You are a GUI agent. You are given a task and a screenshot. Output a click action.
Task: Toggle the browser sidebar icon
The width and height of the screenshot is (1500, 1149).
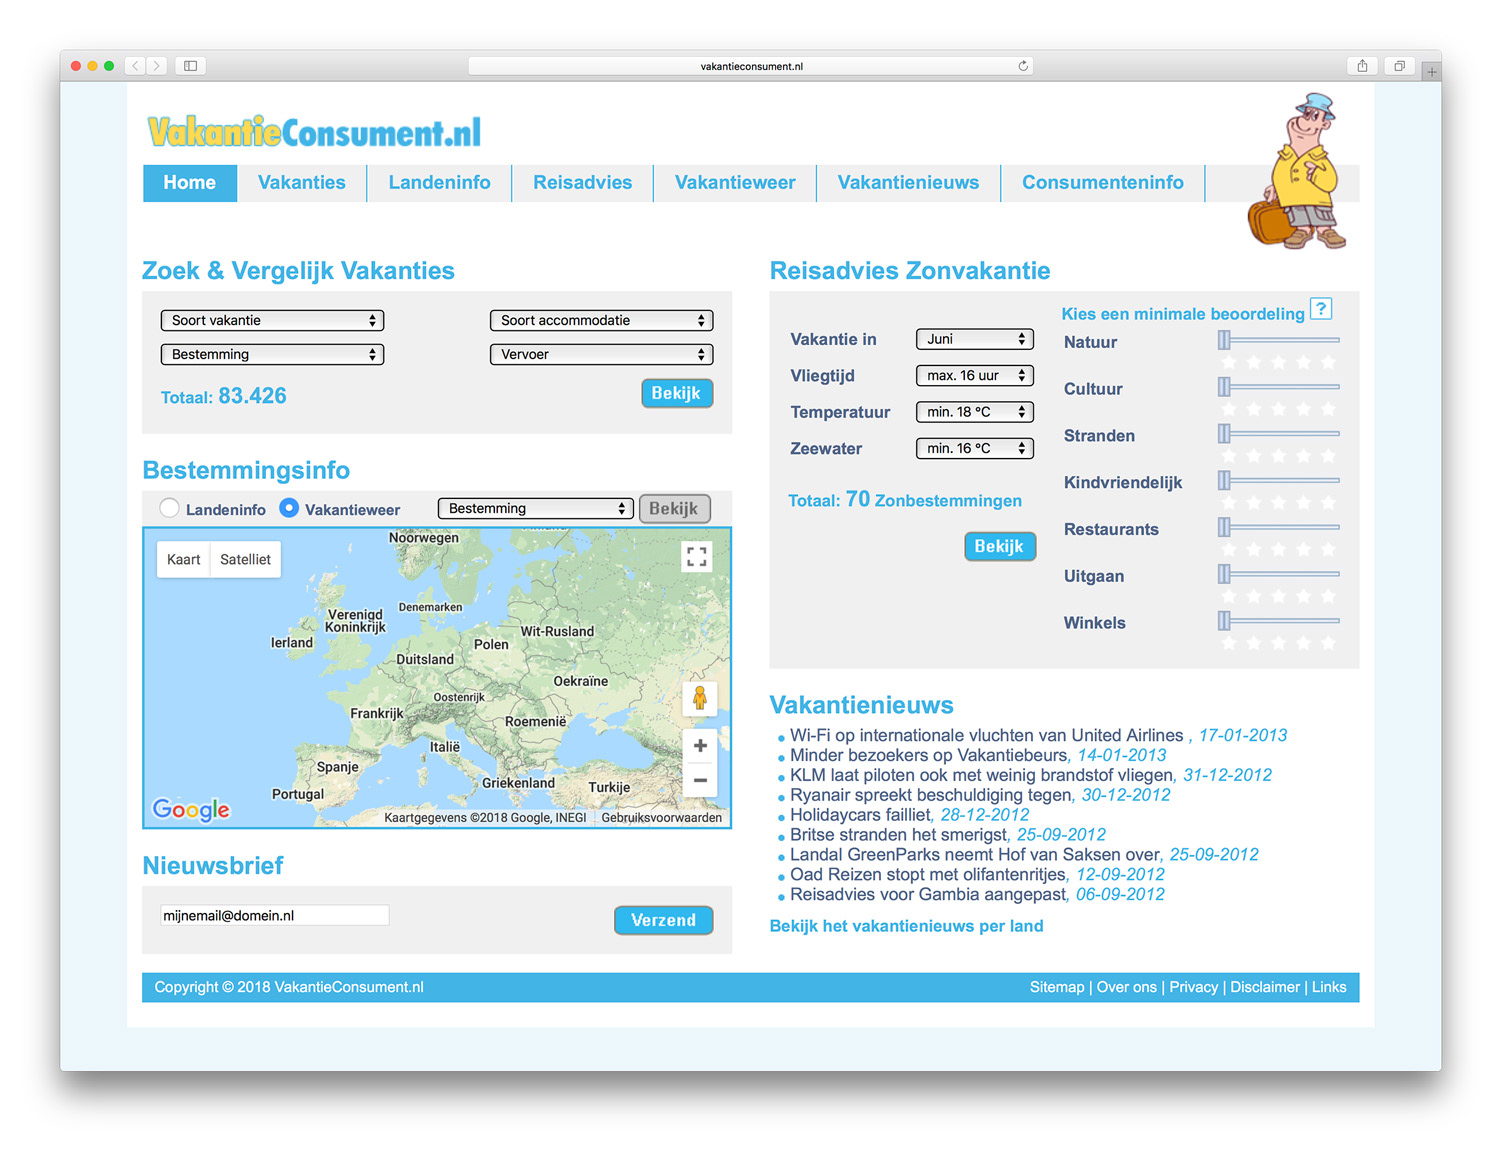coord(190,66)
